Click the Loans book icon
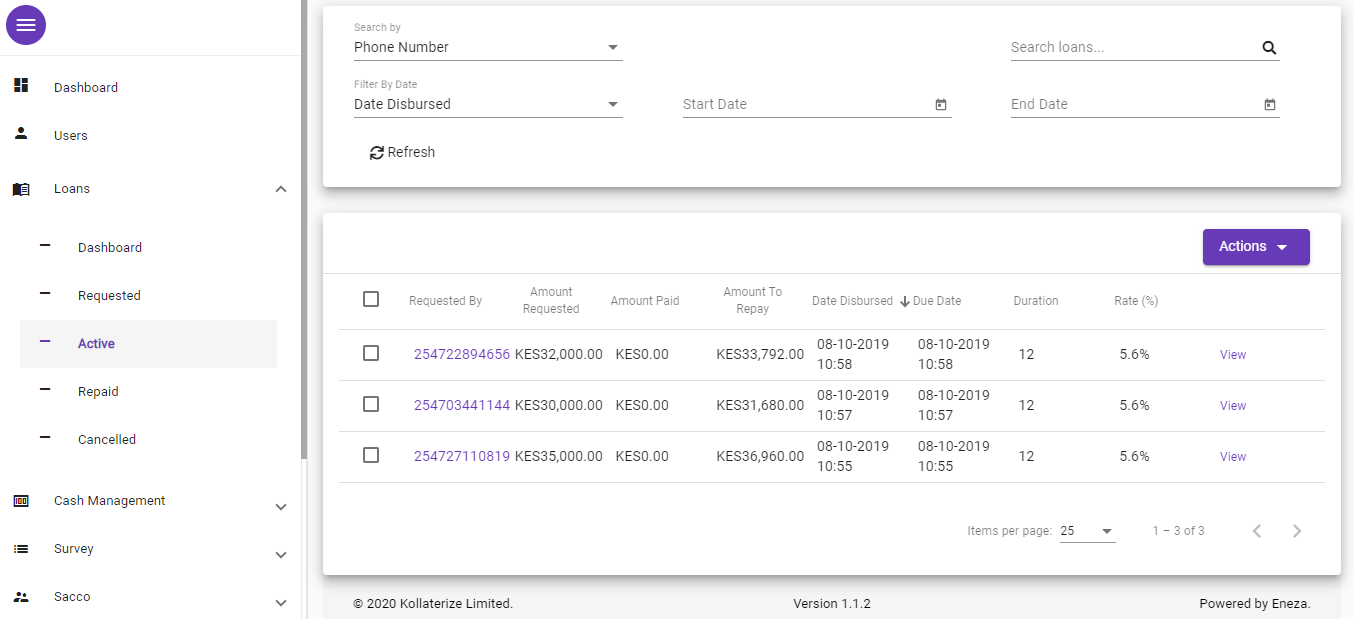 click(21, 188)
